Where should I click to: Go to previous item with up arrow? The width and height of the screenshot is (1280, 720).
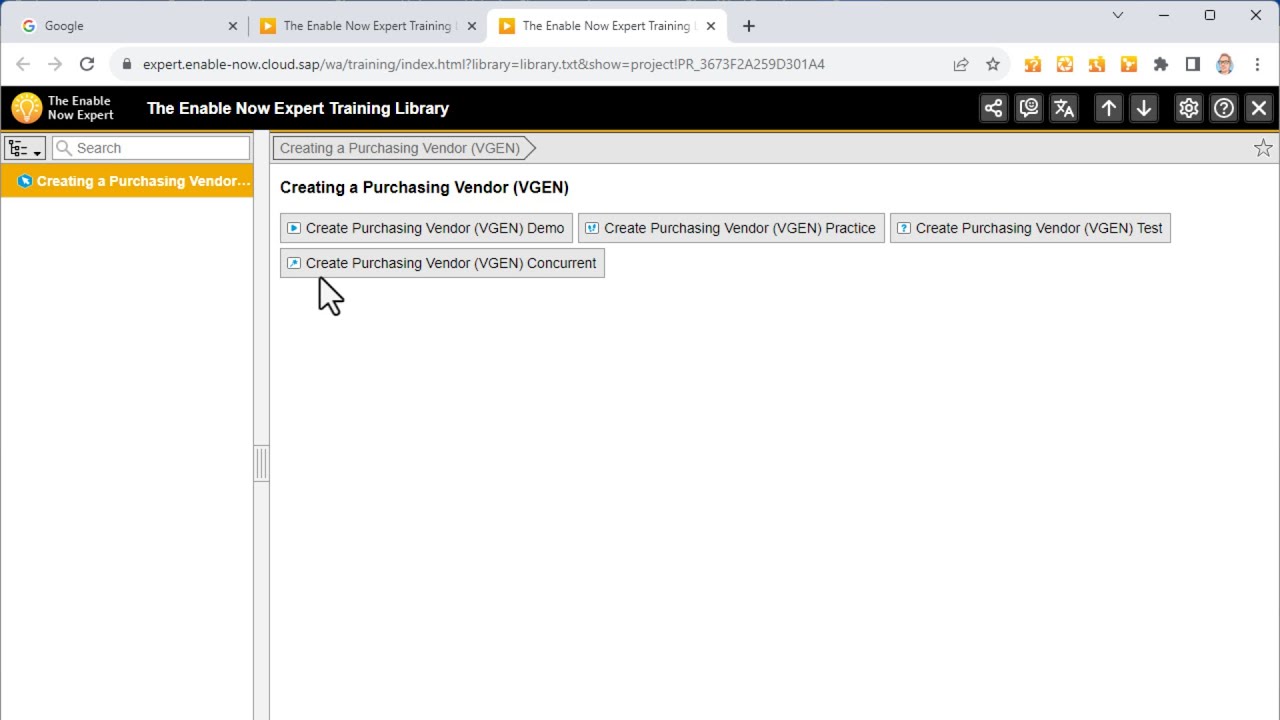[1109, 108]
